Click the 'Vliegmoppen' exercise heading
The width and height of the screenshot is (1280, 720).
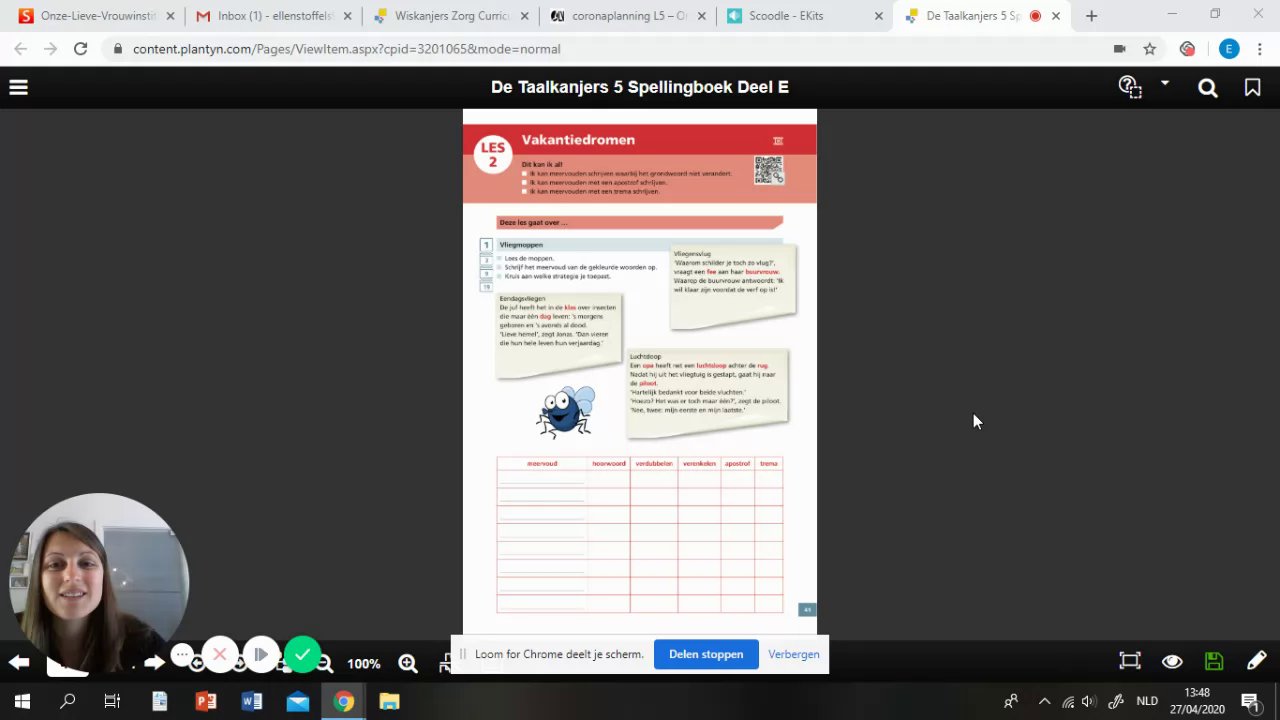(521, 245)
